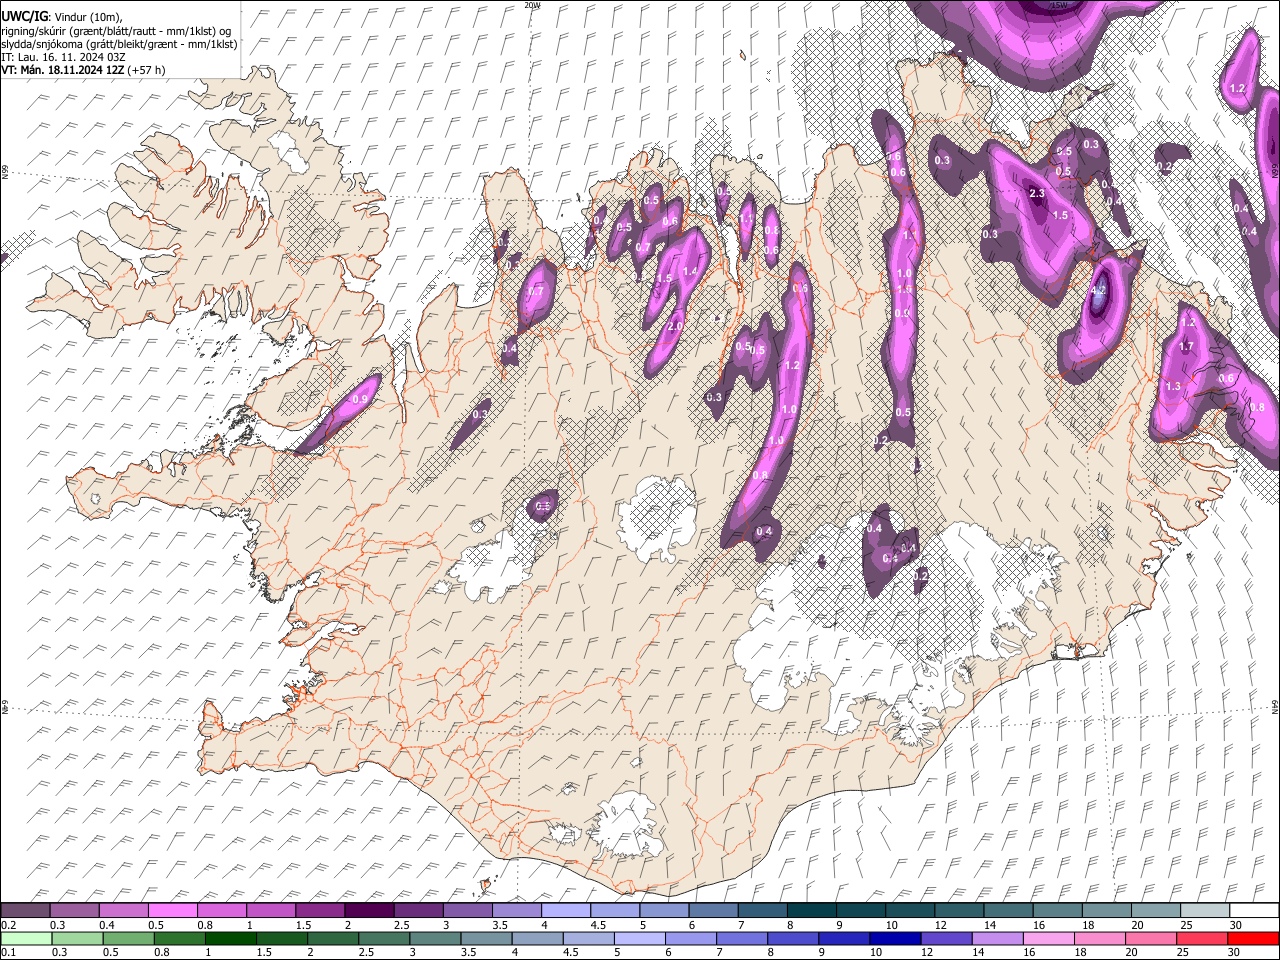The image size is (1280, 960).
Task: Click the '0.2' label in the upper legend
Action: tap(7, 925)
